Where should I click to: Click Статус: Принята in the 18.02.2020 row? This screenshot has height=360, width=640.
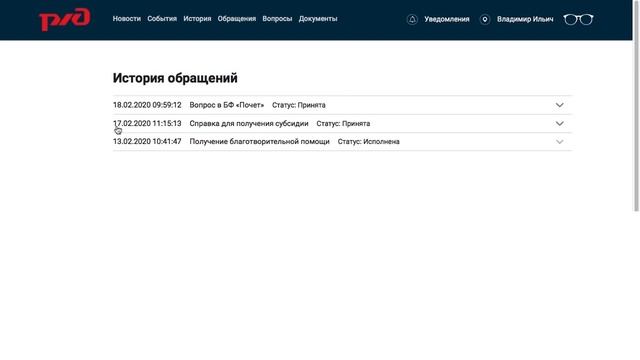pyautogui.click(x=299, y=105)
